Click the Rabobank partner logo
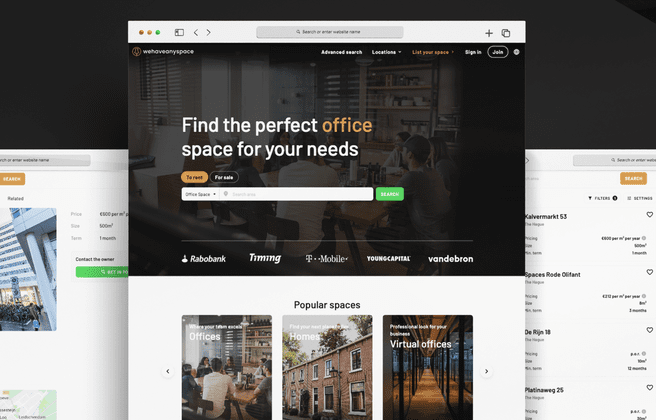The height and width of the screenshot is (420, 656). [x=204, y=259]
